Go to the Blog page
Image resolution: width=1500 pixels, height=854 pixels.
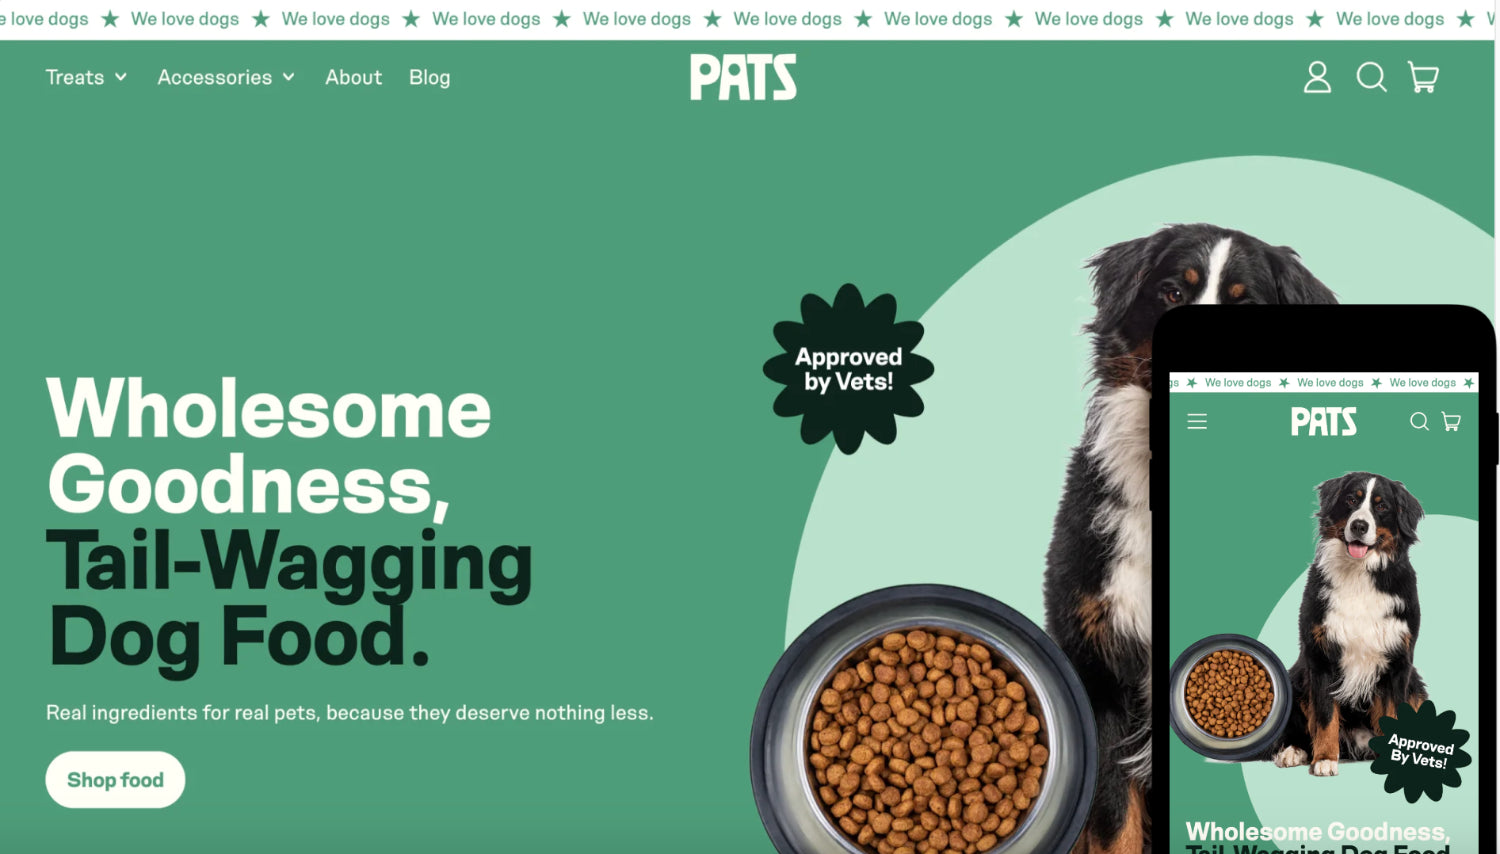(429, 77)
